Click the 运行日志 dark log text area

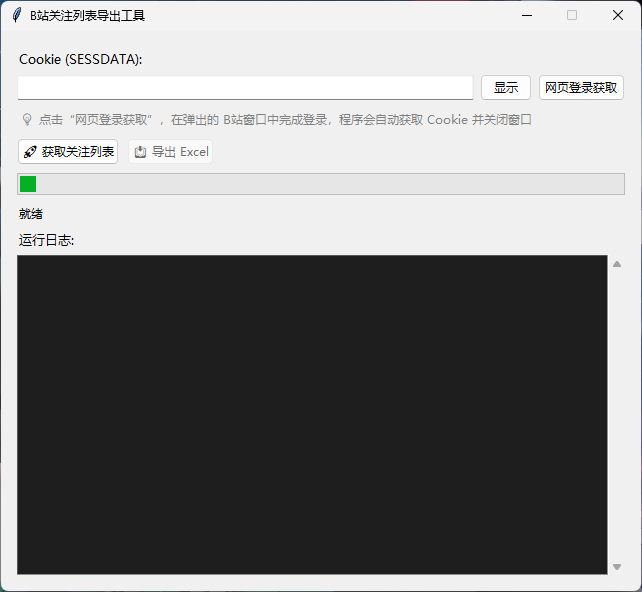point(312,414)
